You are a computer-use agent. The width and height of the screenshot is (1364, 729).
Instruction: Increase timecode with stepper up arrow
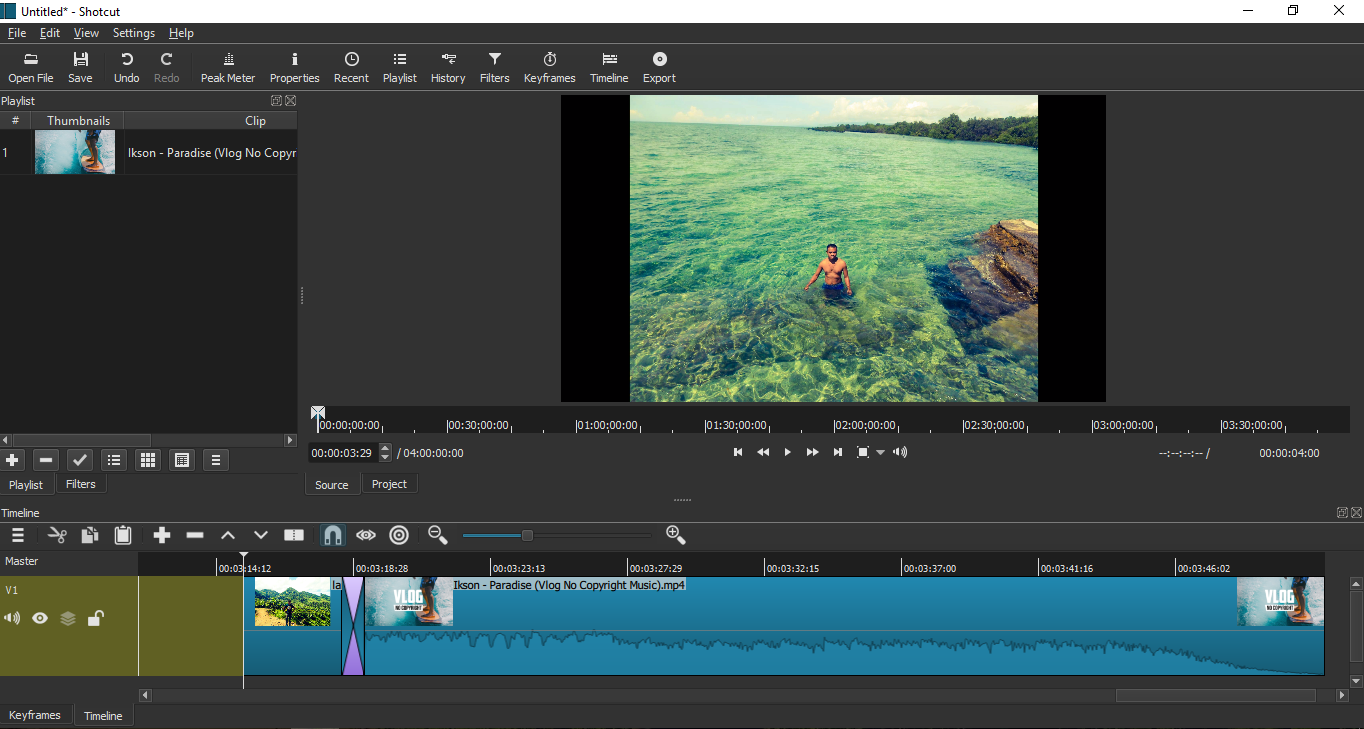click(385, 448)
